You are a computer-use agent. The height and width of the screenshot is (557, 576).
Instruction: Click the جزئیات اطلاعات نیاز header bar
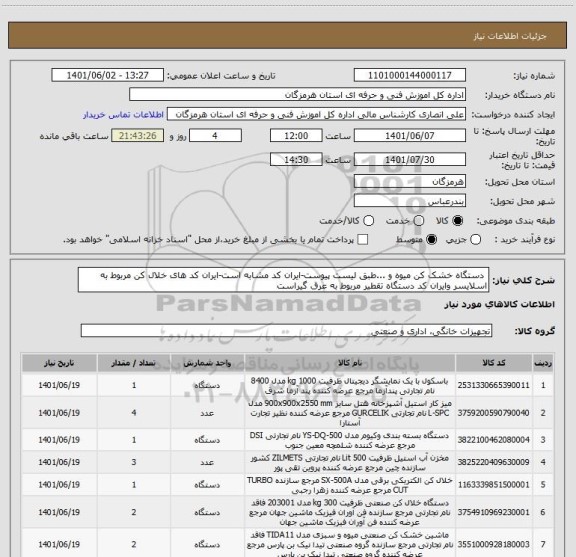(287, 35)
